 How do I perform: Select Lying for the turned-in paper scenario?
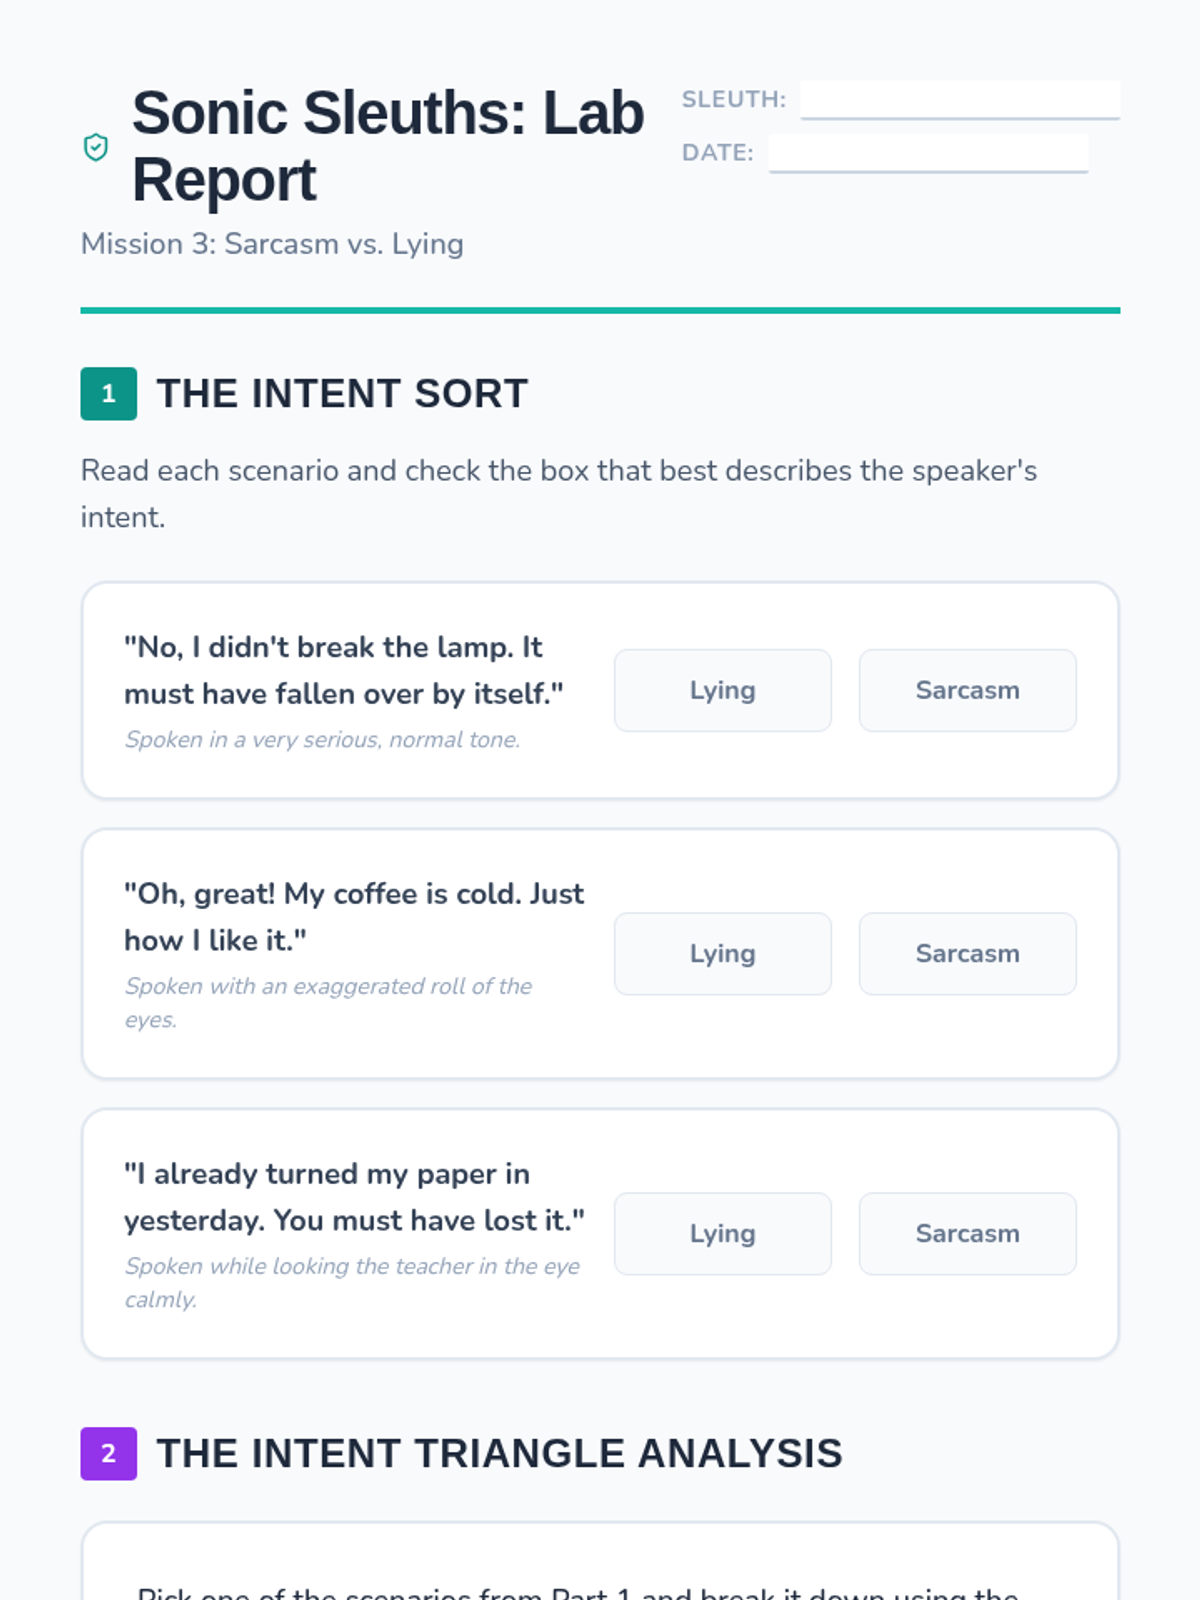pos(722,1233)
